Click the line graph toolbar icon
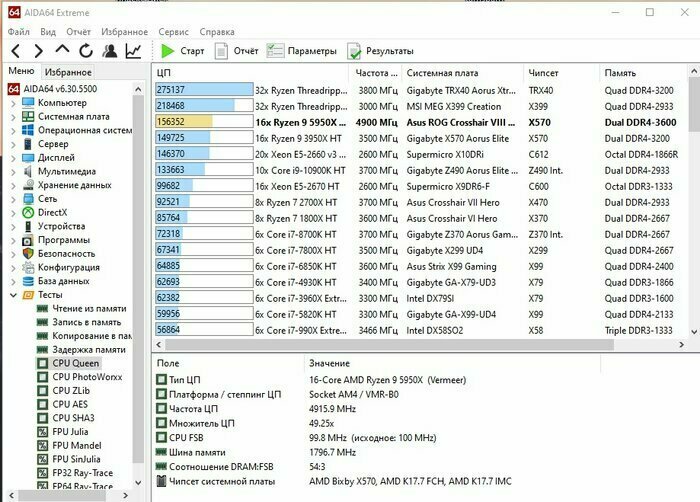 [133, 51]
